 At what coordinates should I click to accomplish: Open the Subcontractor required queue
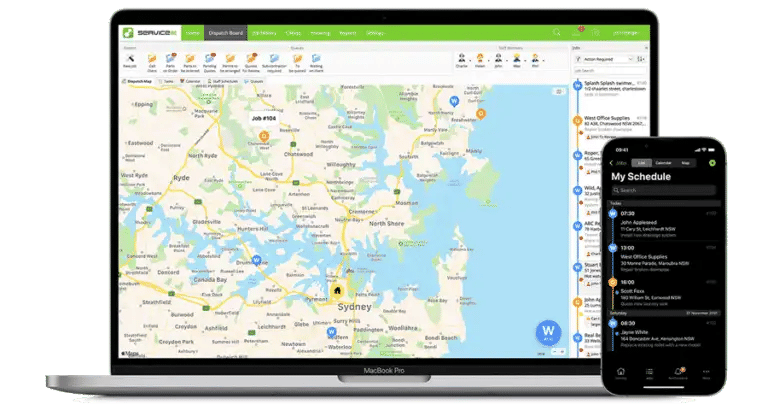[274, 63]
